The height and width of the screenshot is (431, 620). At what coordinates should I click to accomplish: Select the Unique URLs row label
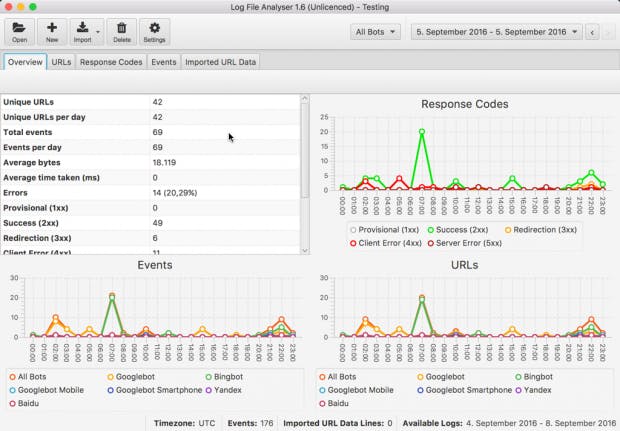[x=28, y=102]
